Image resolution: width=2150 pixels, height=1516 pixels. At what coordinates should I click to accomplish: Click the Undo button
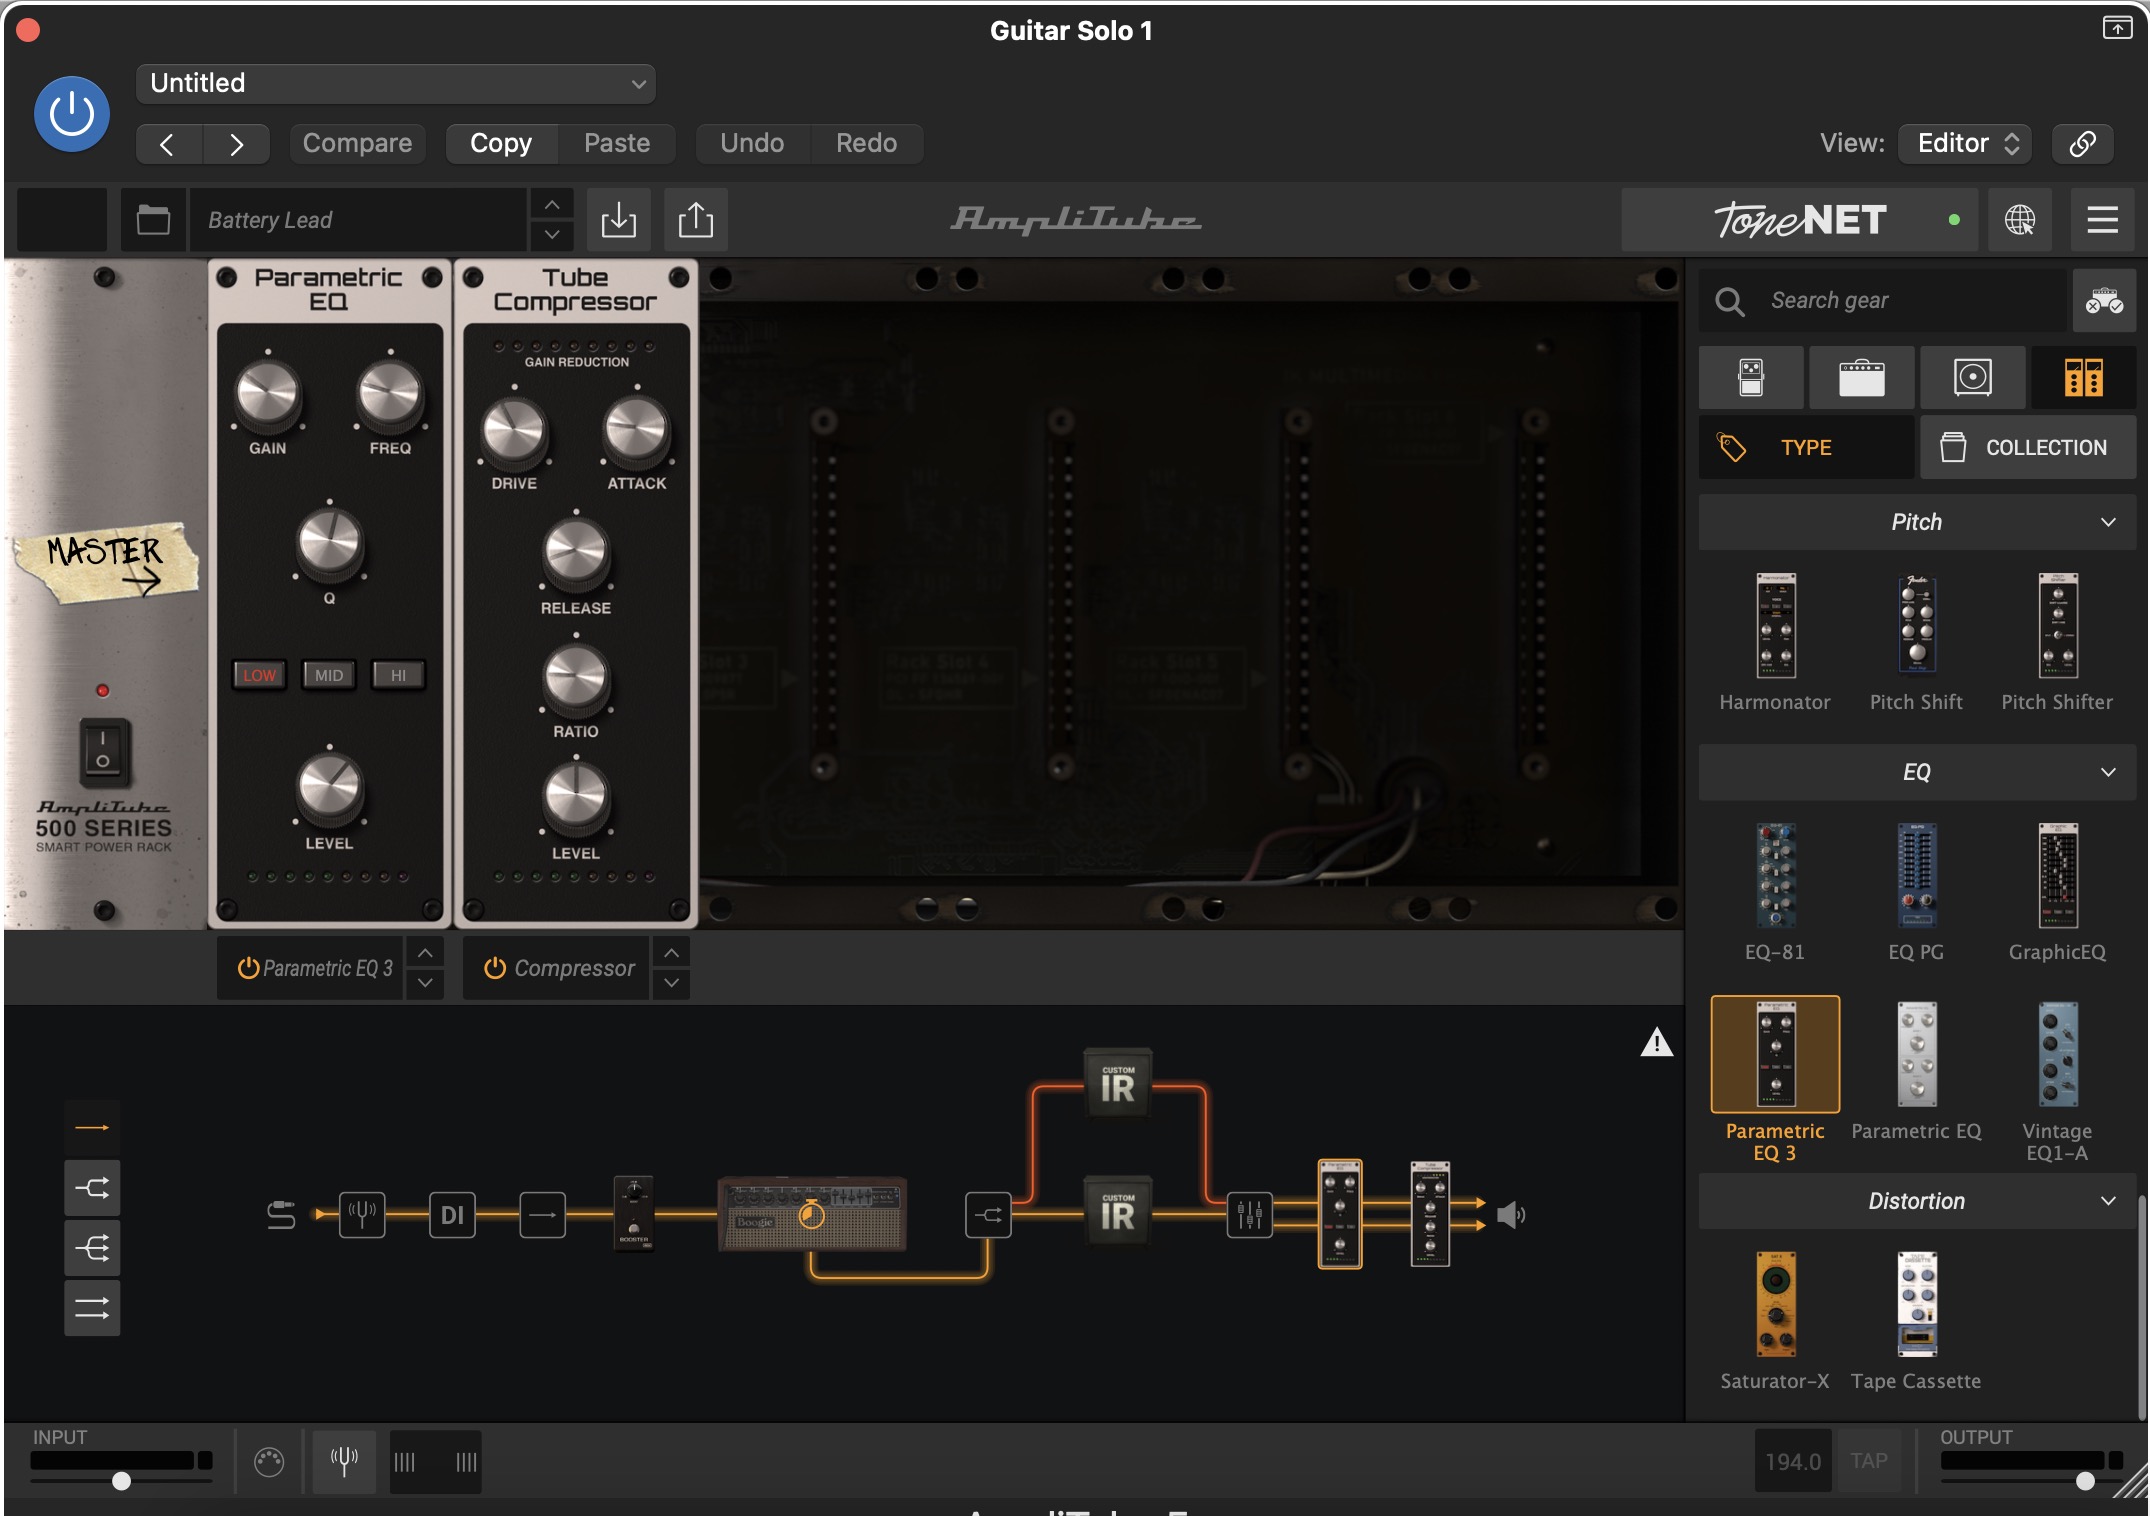tap(752, 144)
